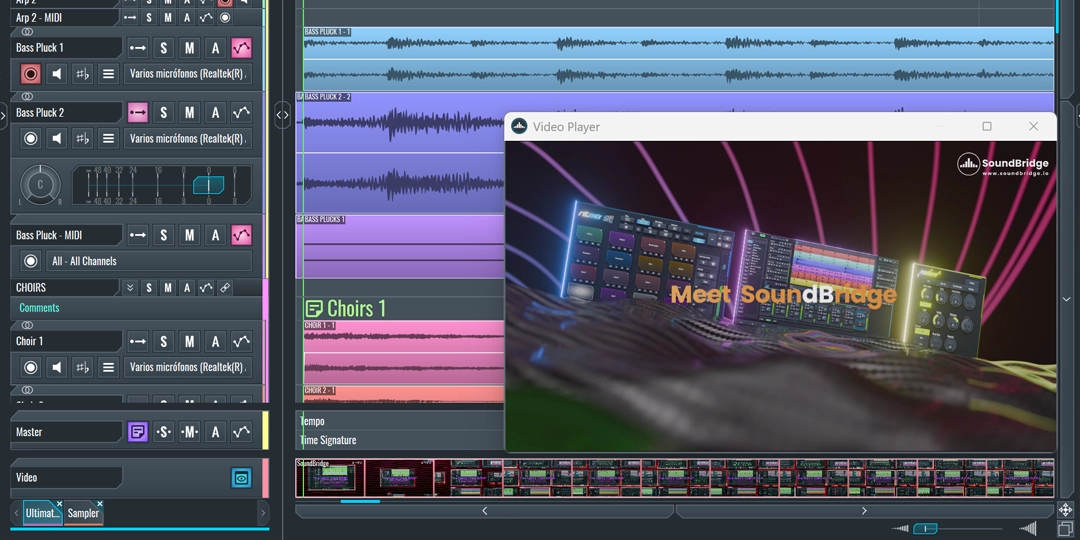
Task: Open the input device dropdown of Choir 1
Action: 187,367
